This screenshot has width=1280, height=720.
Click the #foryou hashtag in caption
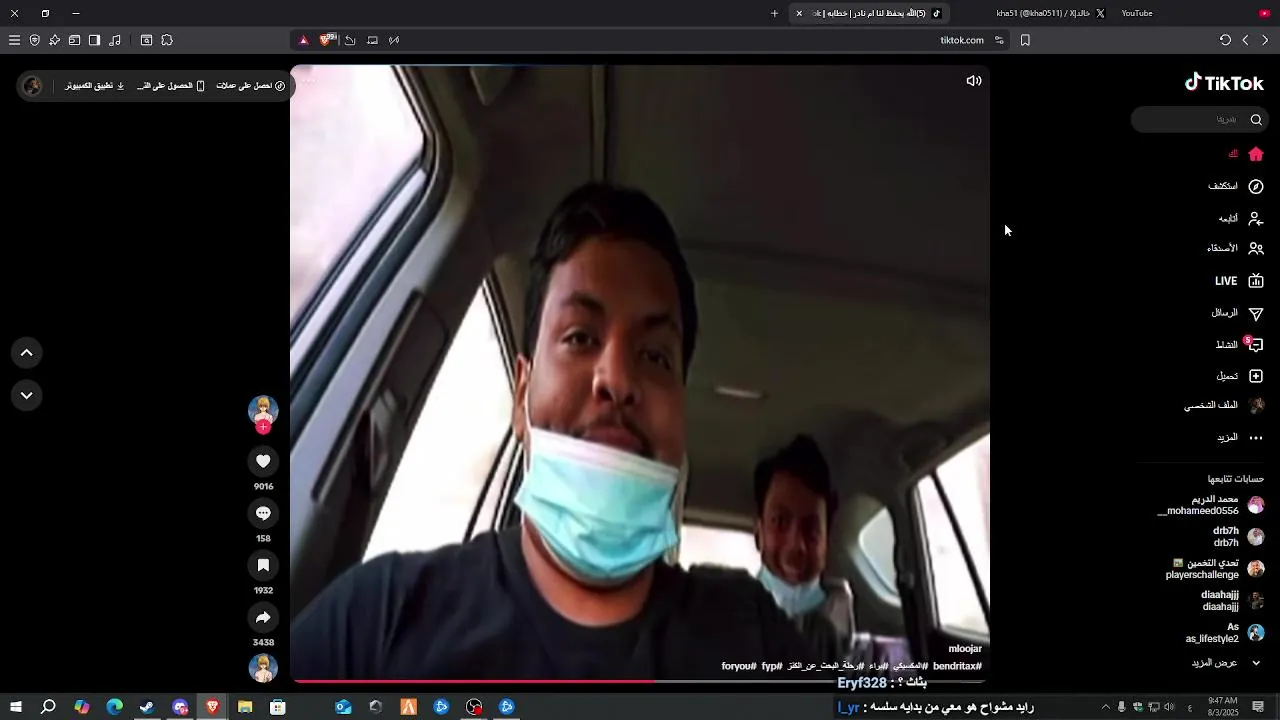click(x=739, y=666)
